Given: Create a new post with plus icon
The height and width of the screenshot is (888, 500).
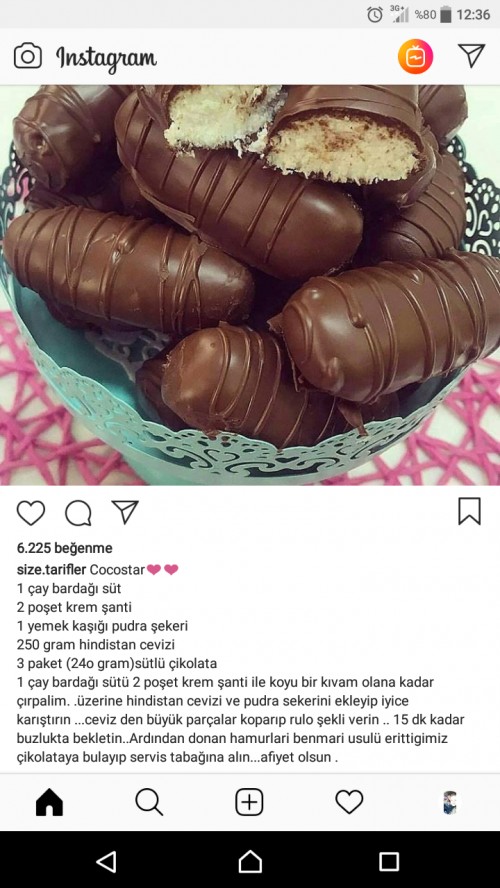Looking at the screenshot, I should (249, 802).
